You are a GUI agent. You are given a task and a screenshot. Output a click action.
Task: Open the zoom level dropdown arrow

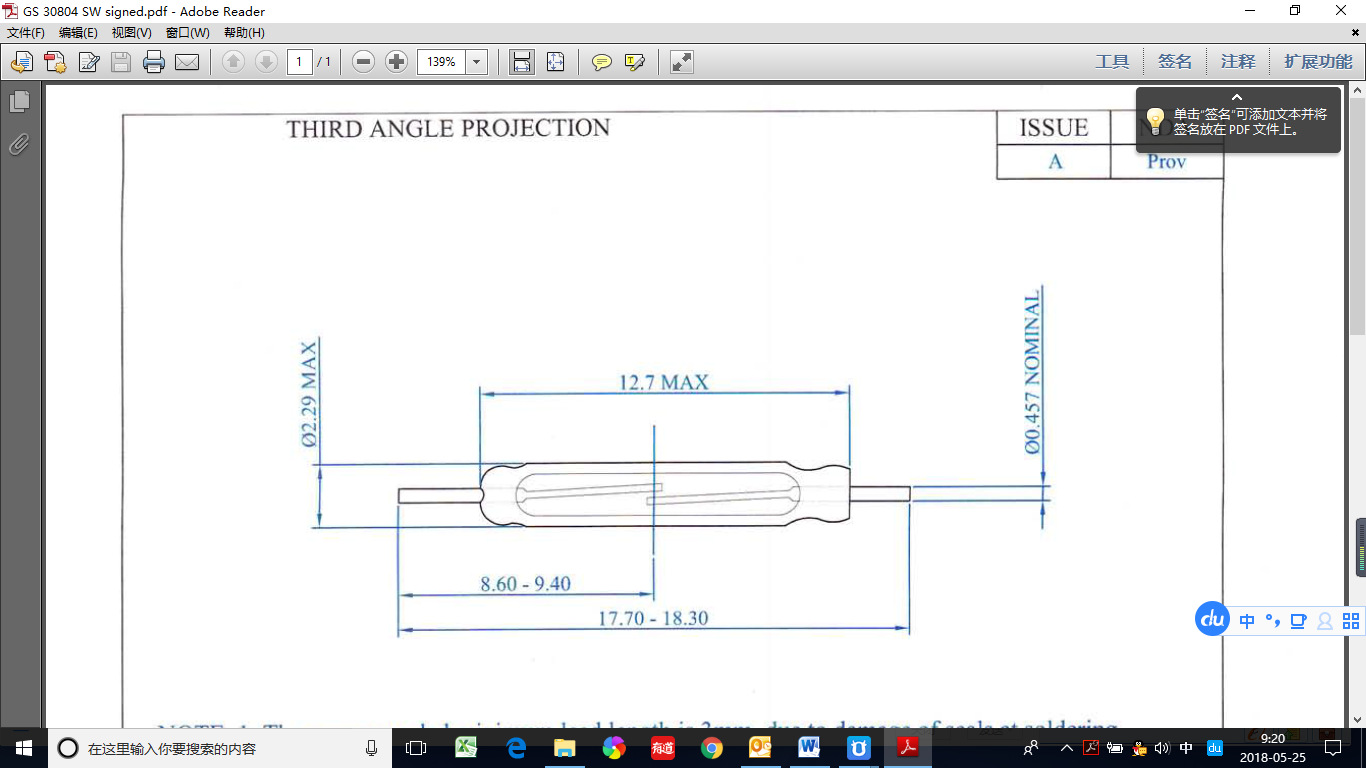[477, 62]
